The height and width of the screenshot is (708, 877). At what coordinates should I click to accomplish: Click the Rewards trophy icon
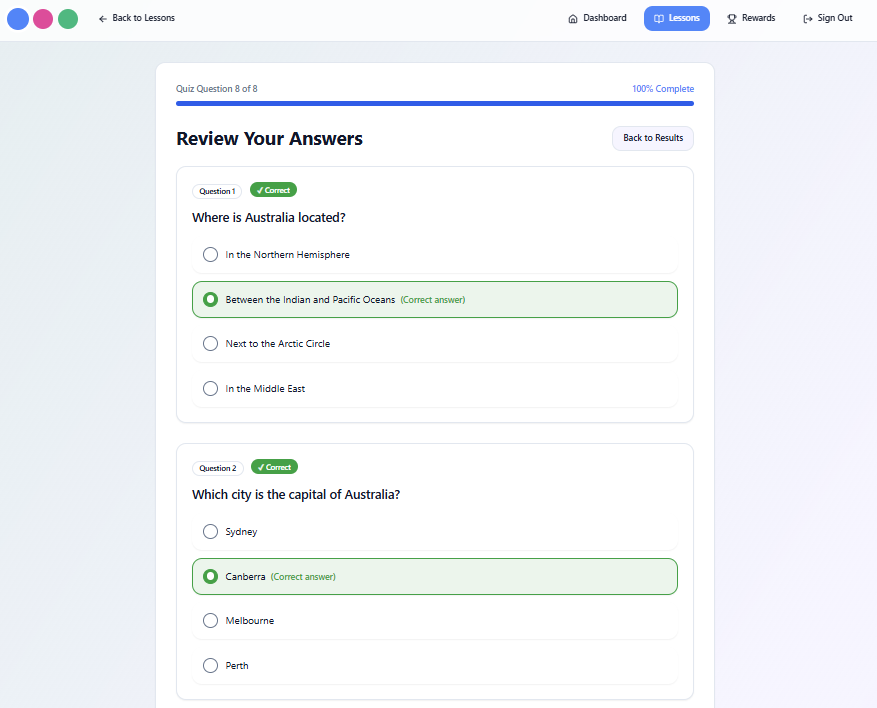[x=732, y=19]
